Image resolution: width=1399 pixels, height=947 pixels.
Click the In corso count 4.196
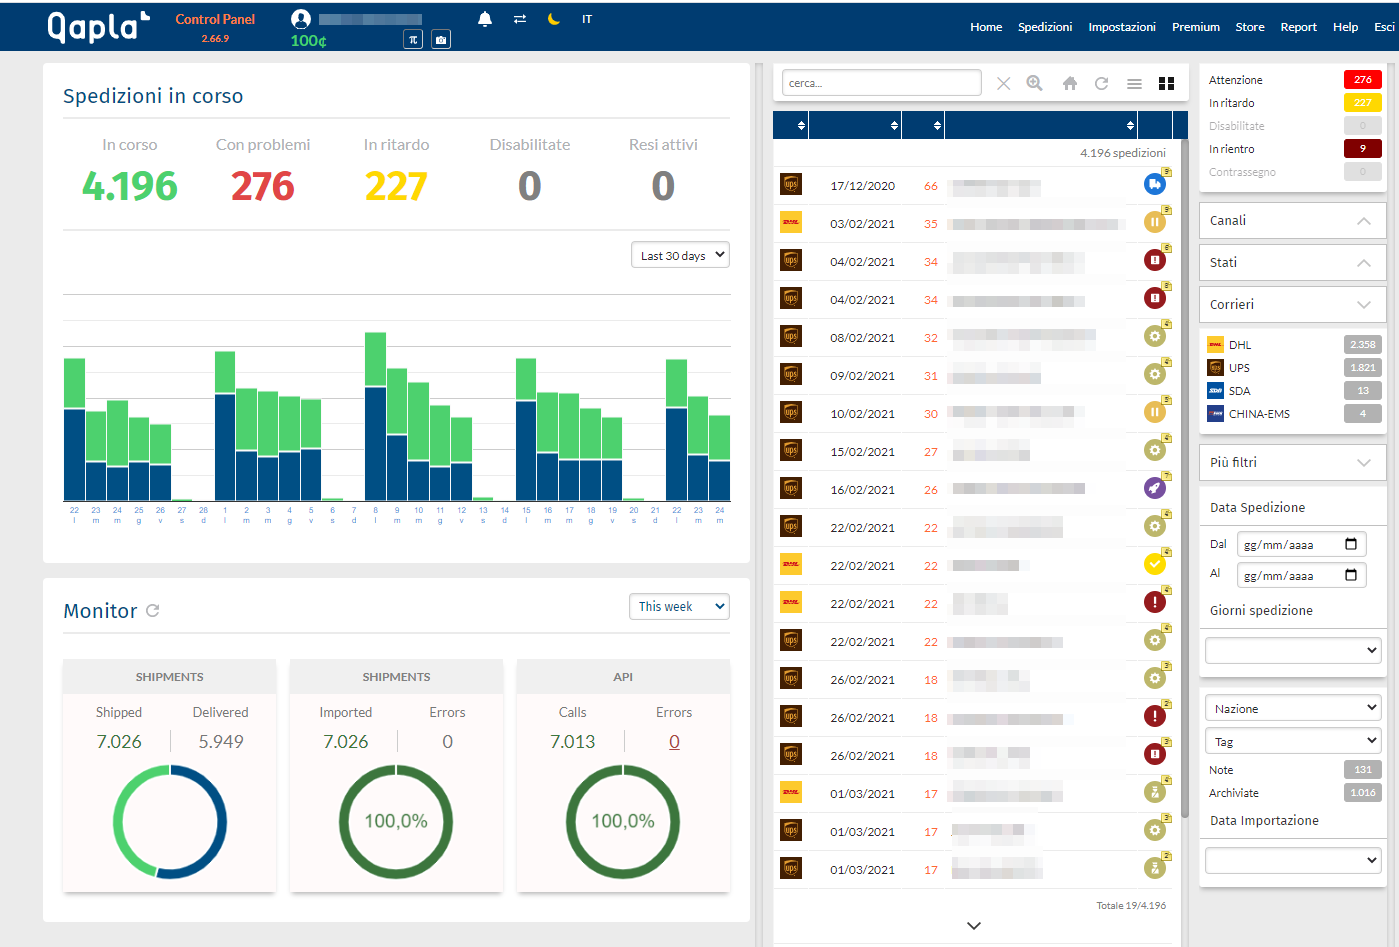pos(130,186)
